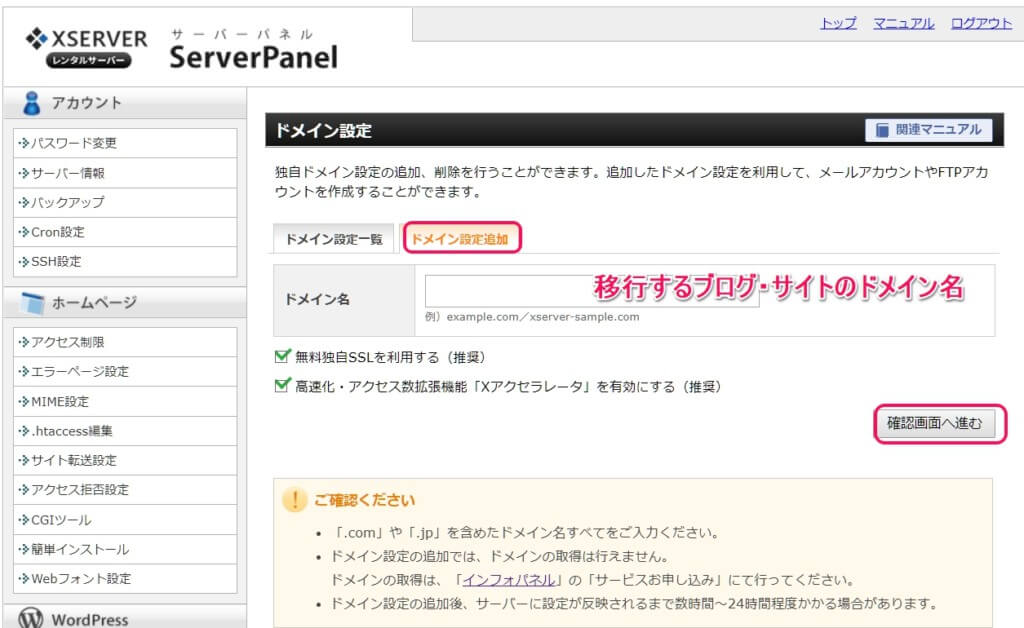Choose 簡単インストール in Homepage menu
Viewport: 1024px width, 628px height.
click(80, 549)
